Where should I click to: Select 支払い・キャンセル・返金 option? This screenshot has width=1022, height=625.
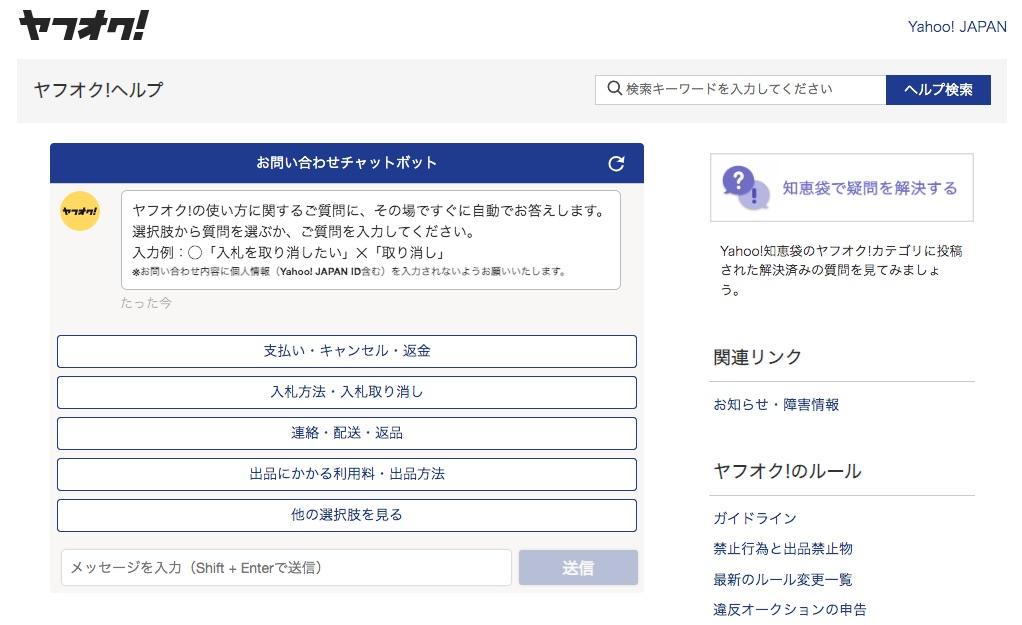tap(347, 351)
